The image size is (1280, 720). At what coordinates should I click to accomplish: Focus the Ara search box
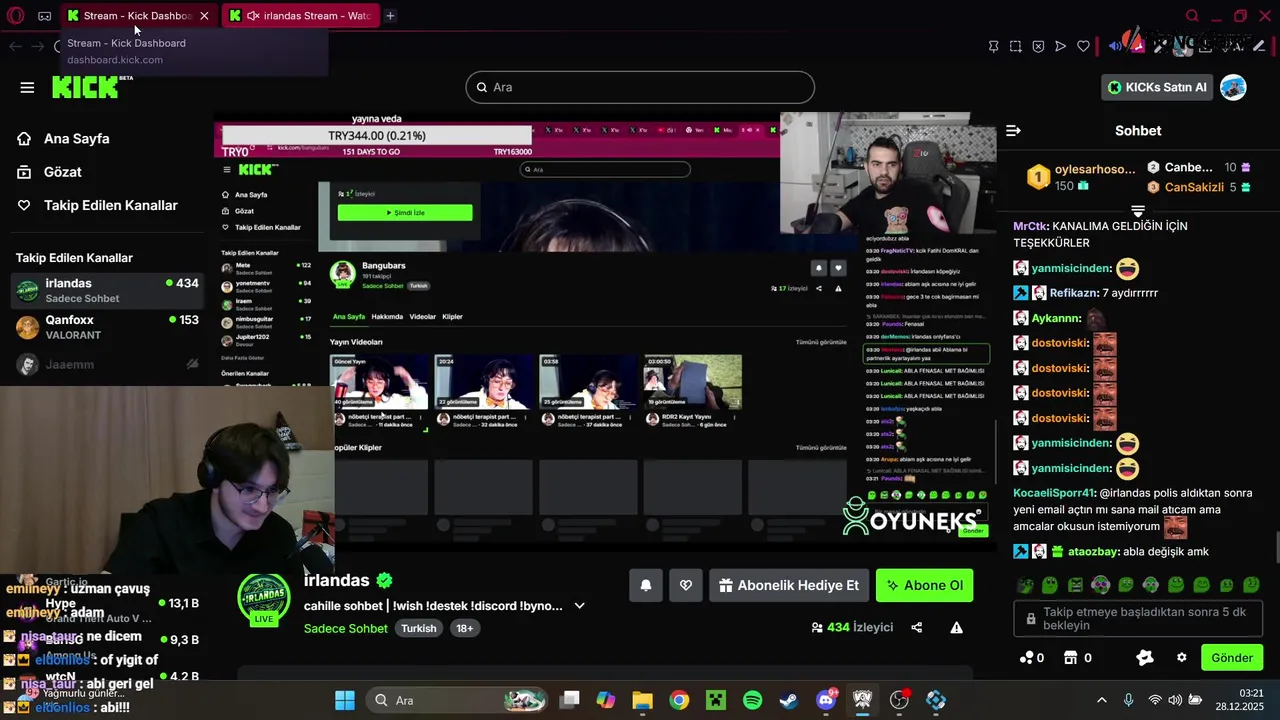(x=640, y=87)
